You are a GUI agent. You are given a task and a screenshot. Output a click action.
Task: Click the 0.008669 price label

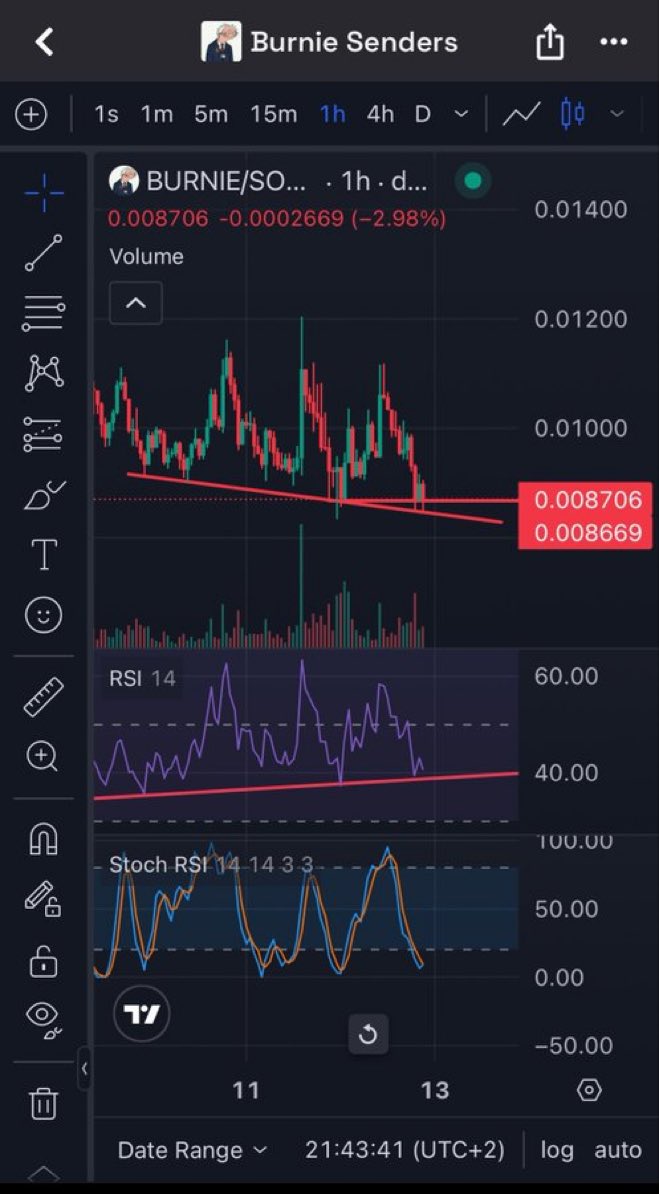coord(585,532)
